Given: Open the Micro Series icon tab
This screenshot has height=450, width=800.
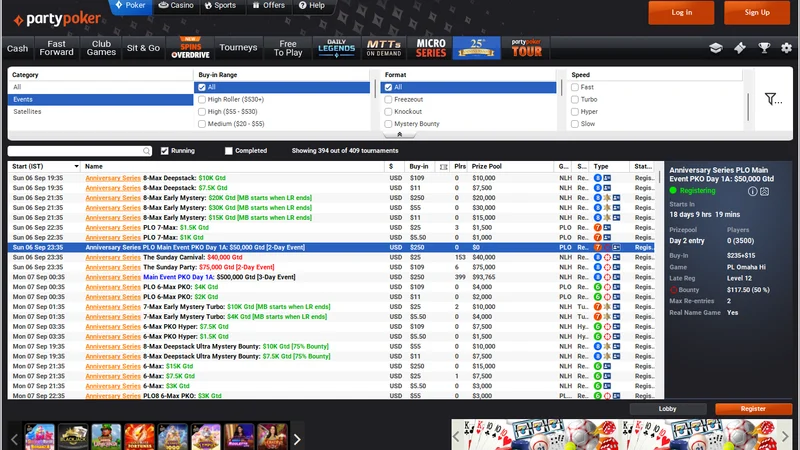Looking at the screenshot, I should click(x=431, y=48).
